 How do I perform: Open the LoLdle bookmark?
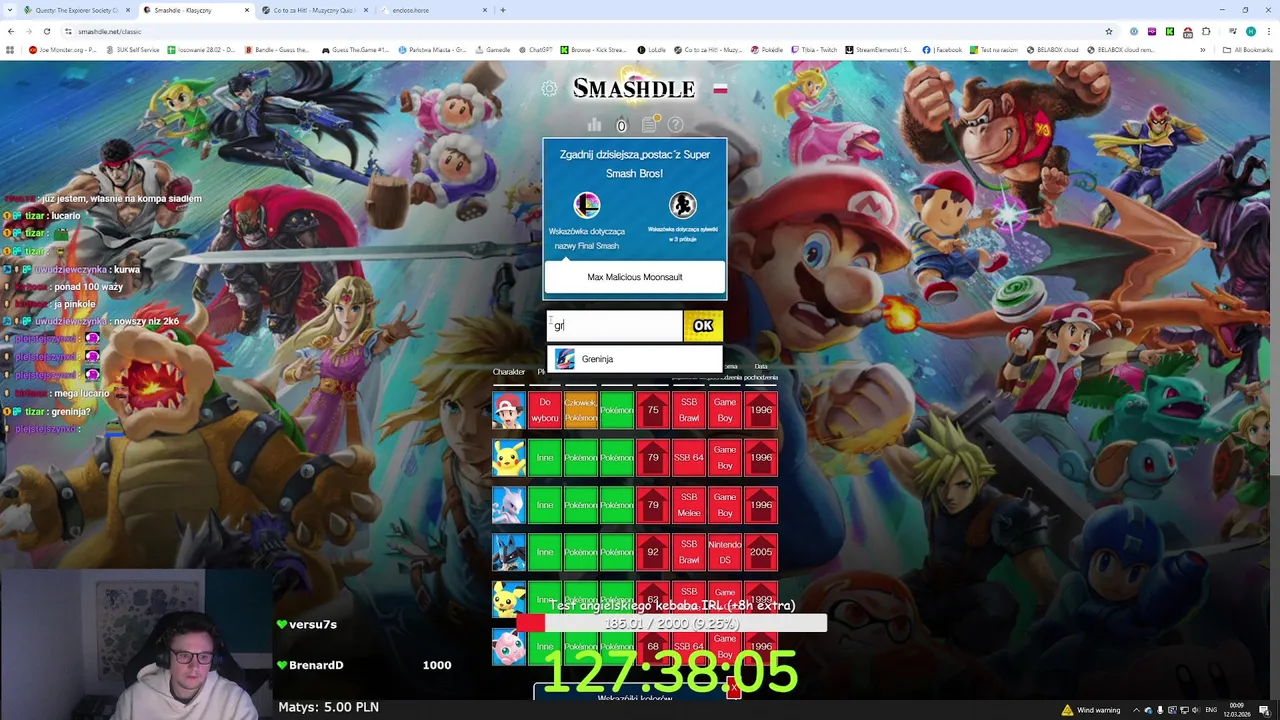652,50
